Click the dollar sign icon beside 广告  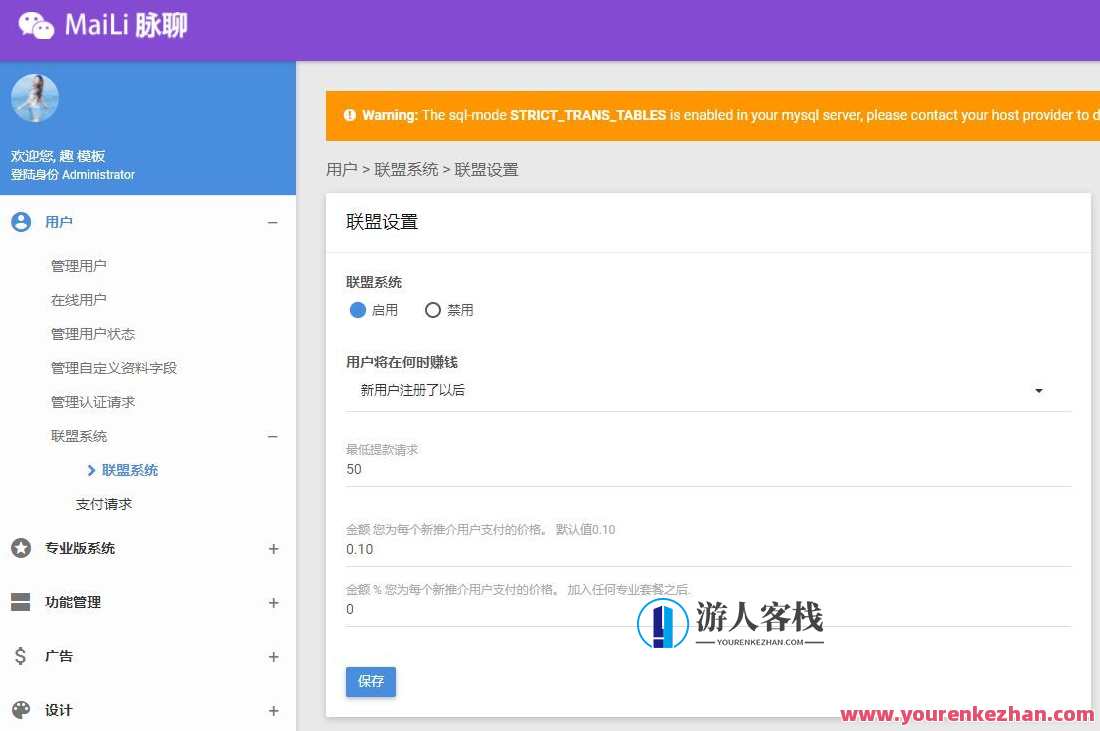coord(21,656)
